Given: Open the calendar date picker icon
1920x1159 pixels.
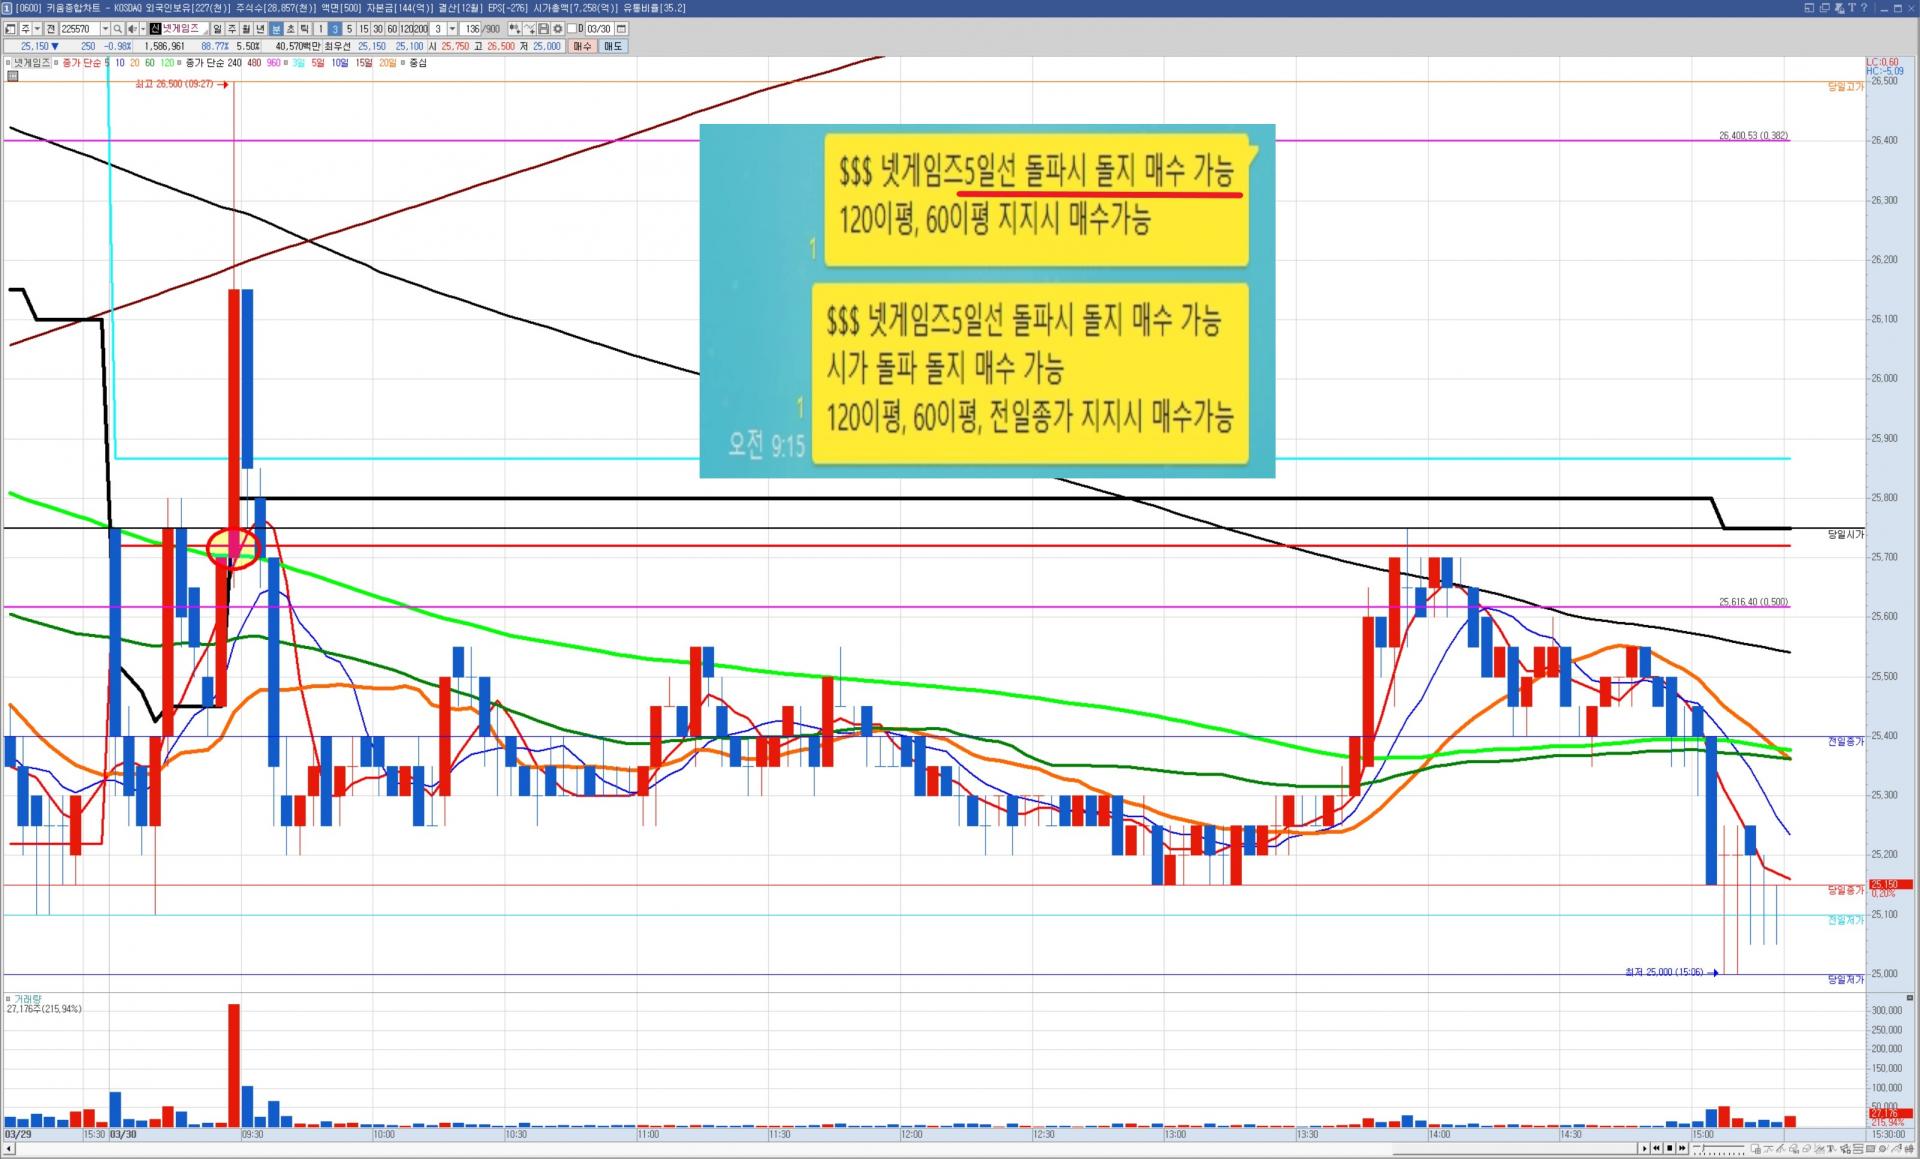Looking at the screenshot, I should [x=621, y=29].
